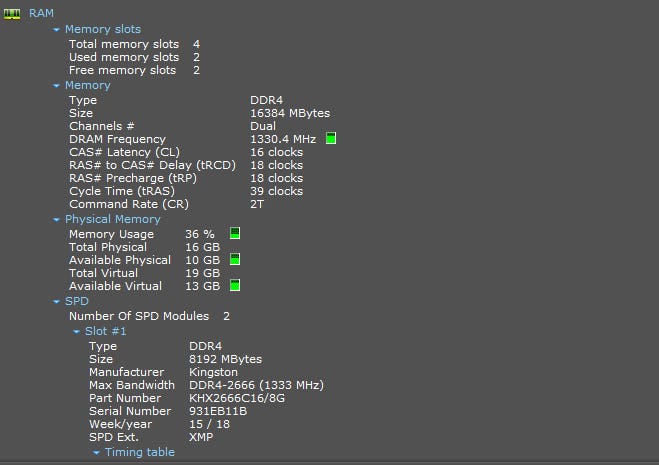The height and width of the screenshot is (465, 659).
Task: Click the SPD Ext. label
Action: tap(113, 438)
